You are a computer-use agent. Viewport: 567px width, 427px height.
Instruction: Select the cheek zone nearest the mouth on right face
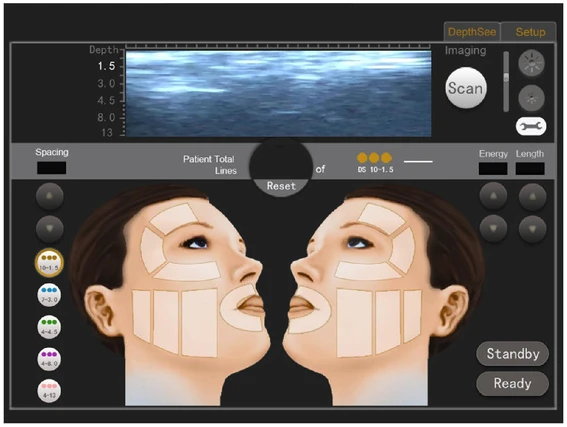tap(354, 323)
